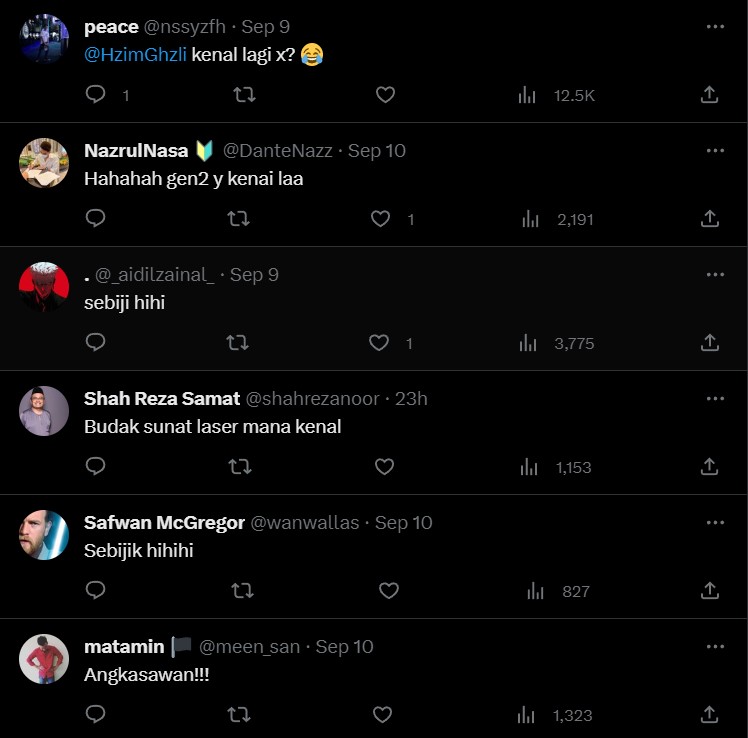Share Shah Reza Samat's tweet
748x738 pixels.
pyautogui.click(x=709, y=466)
